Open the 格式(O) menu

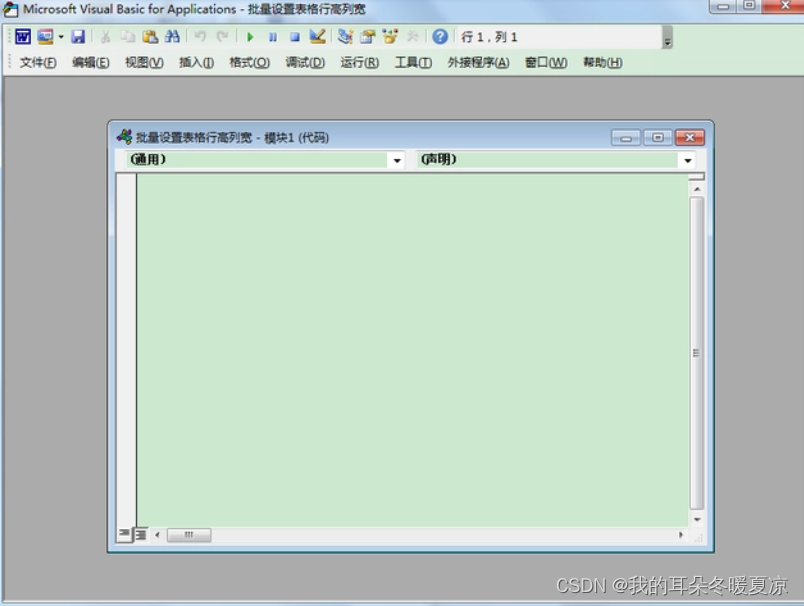pos(250,63)
